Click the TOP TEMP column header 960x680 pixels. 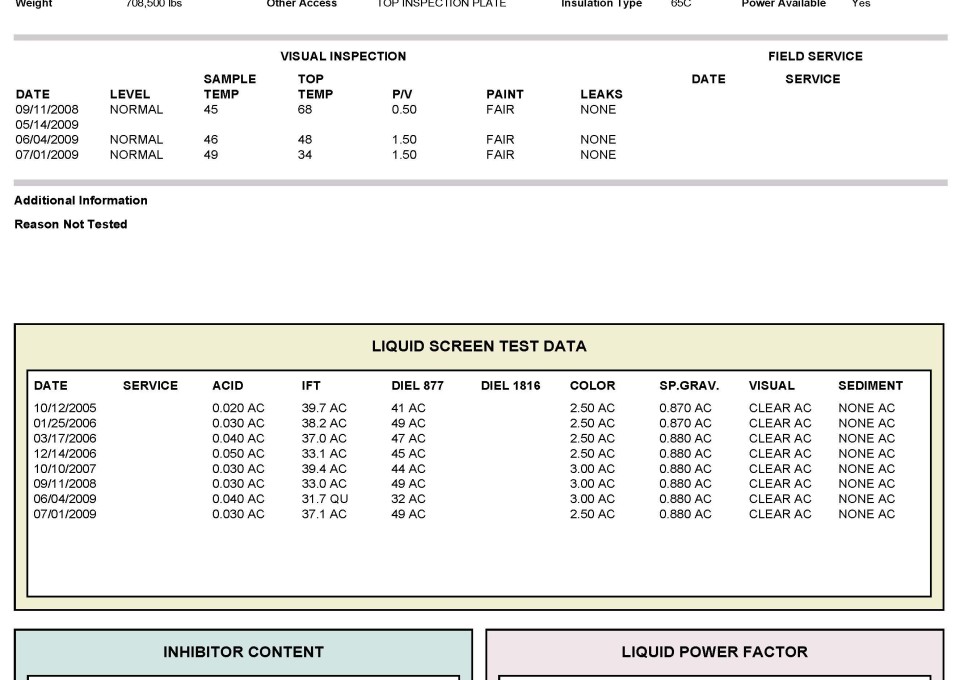tap(315, 86)
